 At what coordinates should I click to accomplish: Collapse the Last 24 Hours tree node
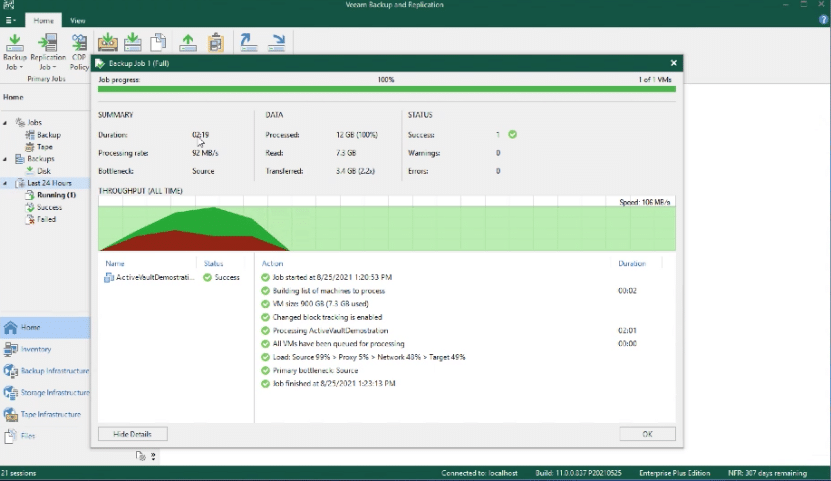pyautogui.click(x=5, y=183)
